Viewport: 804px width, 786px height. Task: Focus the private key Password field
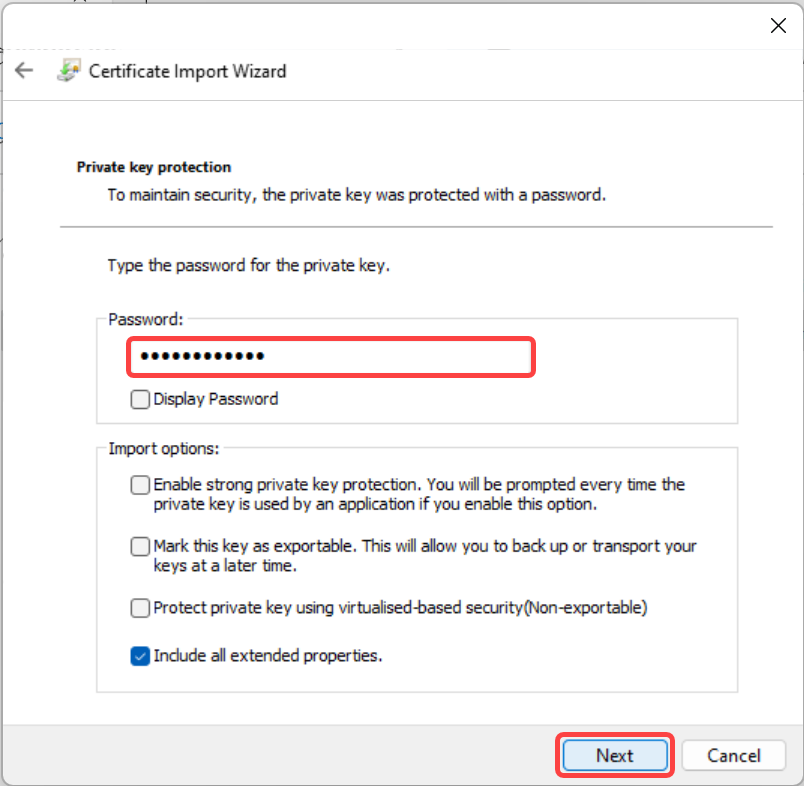(331, 356)
